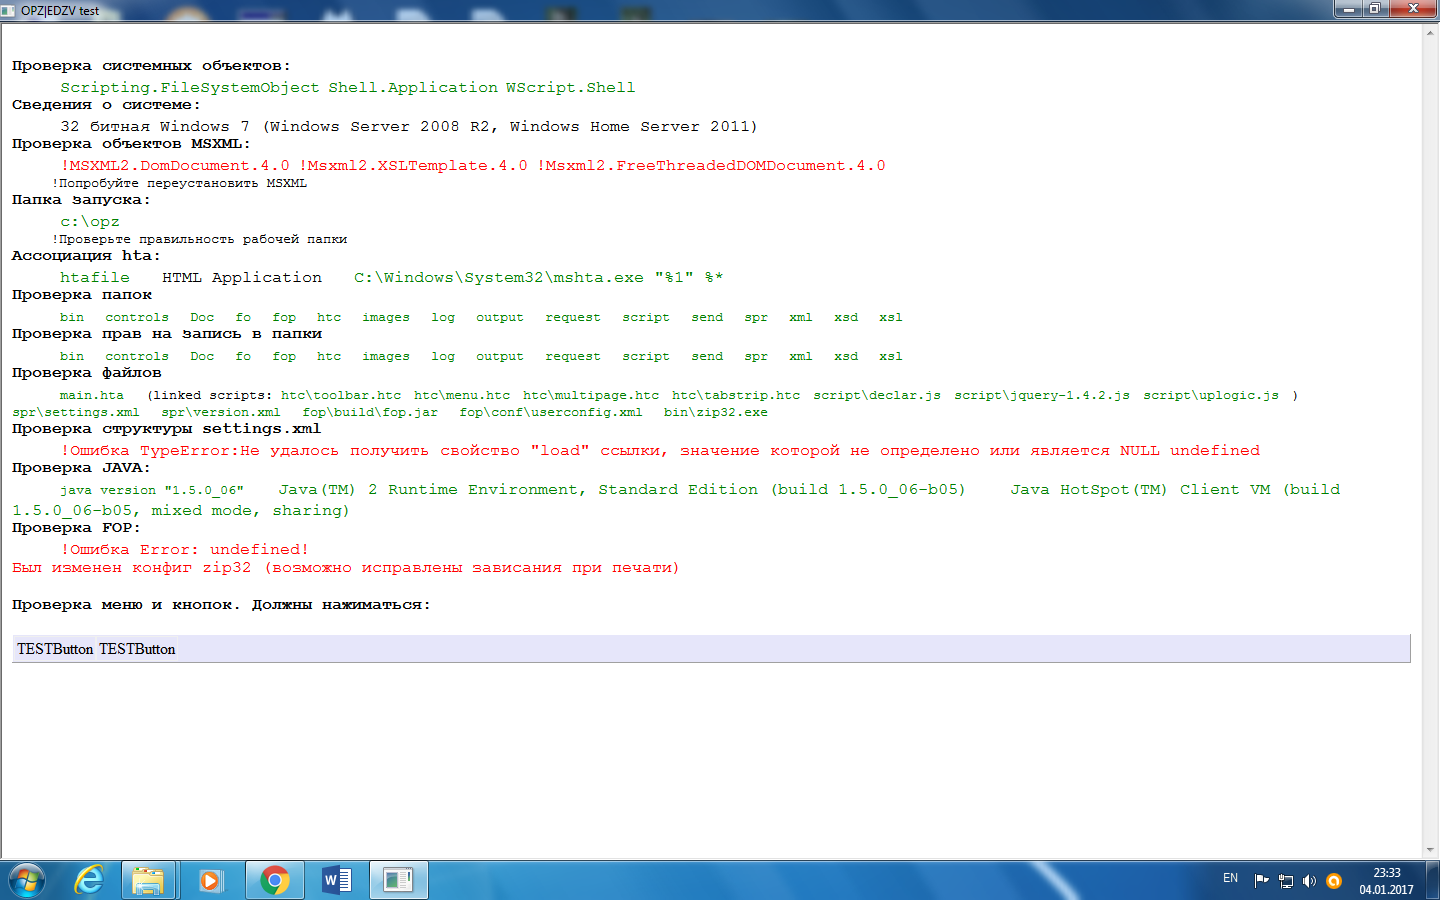The height and width of the screenshot is (900, 1440).
Task: Click the EN input language indicator
Action: [1230, 878]
